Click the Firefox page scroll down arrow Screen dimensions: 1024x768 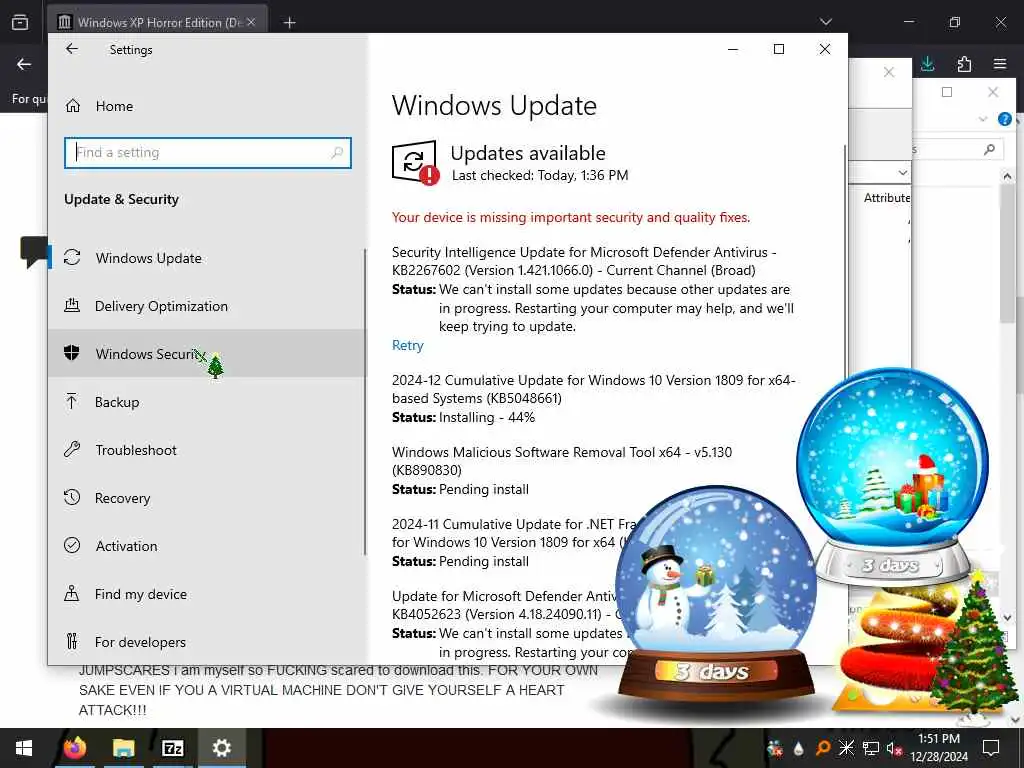[1015, 720]
